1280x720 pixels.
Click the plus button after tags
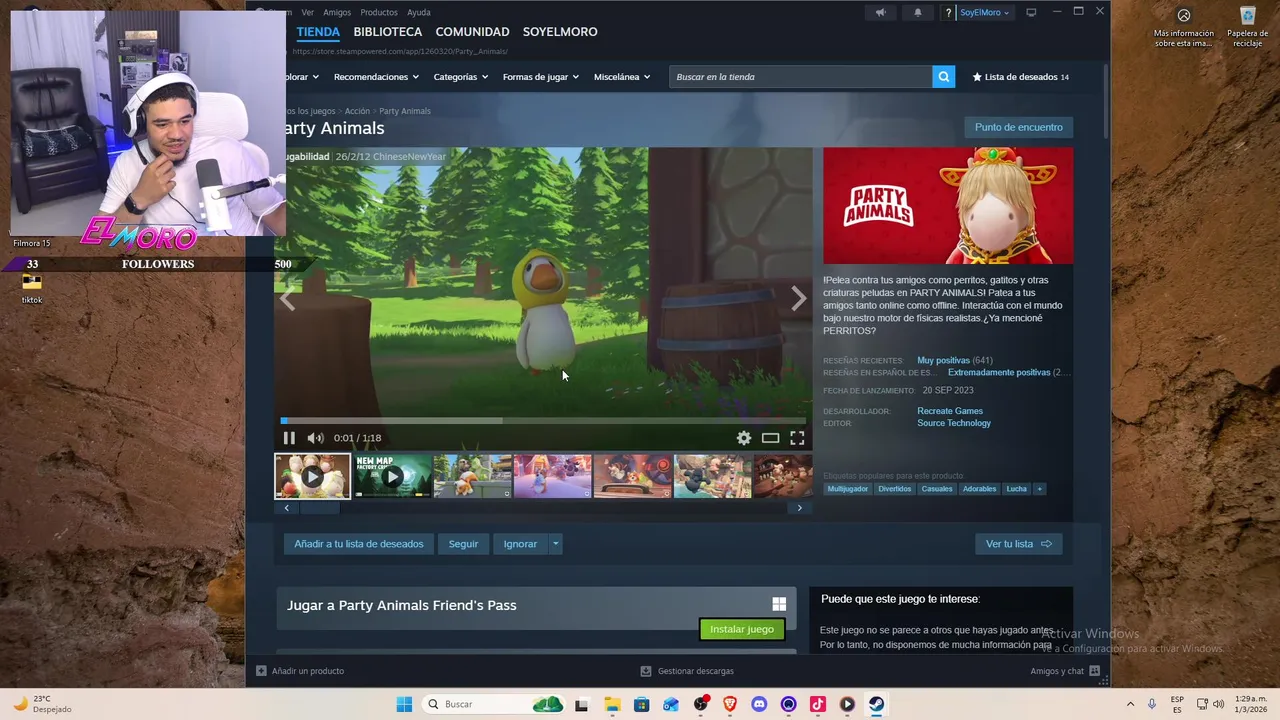coord(1039,489)
